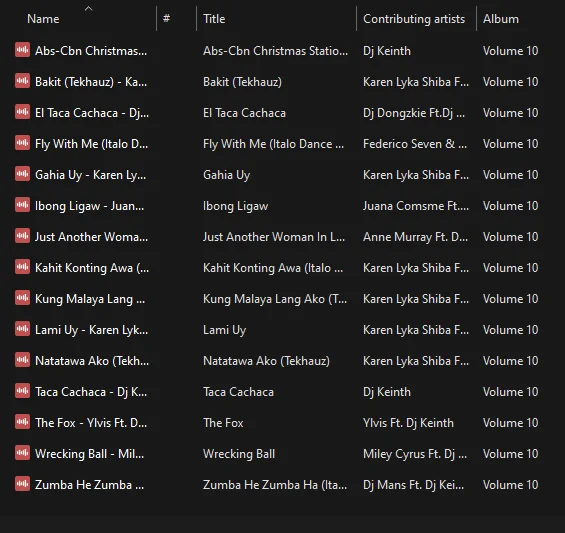Click title Fly With Me (Italo Dance ...
This screenshot has height=533, width=565.
(273, 144)
